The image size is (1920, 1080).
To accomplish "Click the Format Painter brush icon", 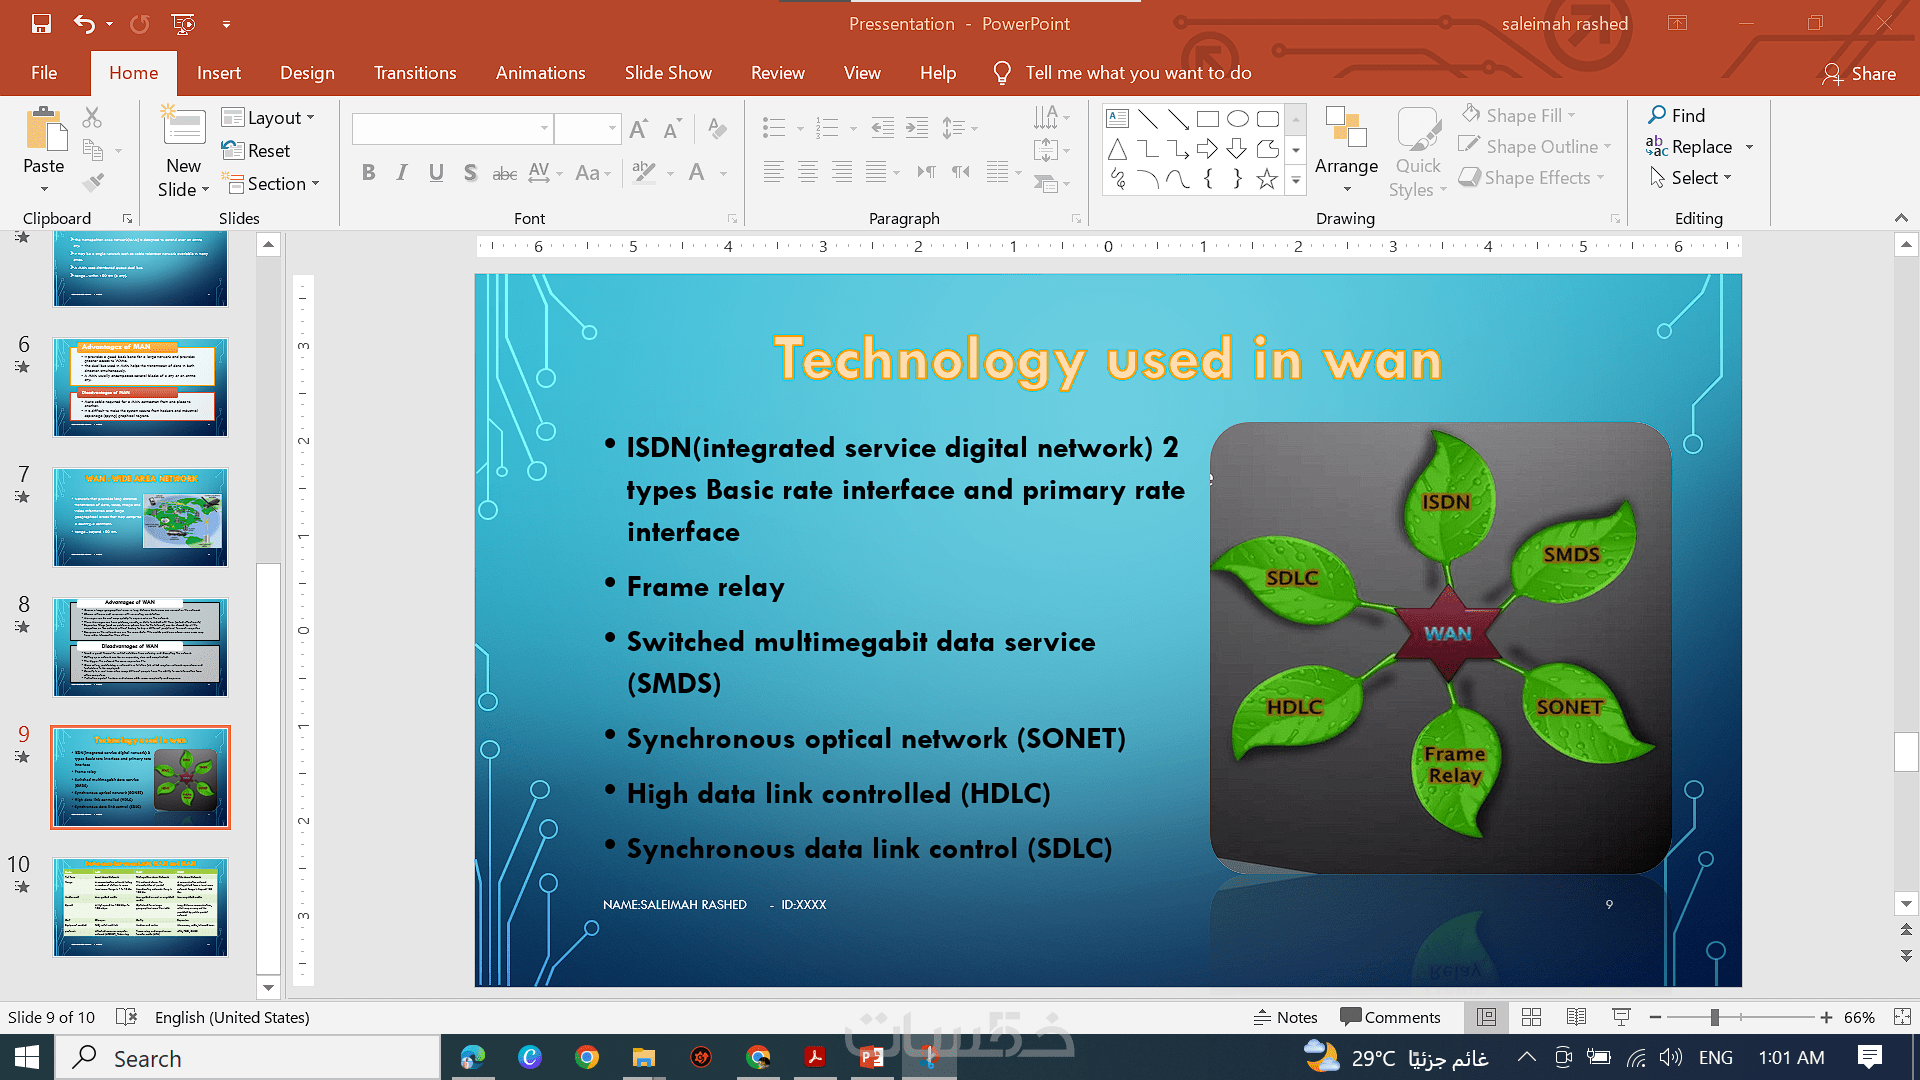I will 93,183.
